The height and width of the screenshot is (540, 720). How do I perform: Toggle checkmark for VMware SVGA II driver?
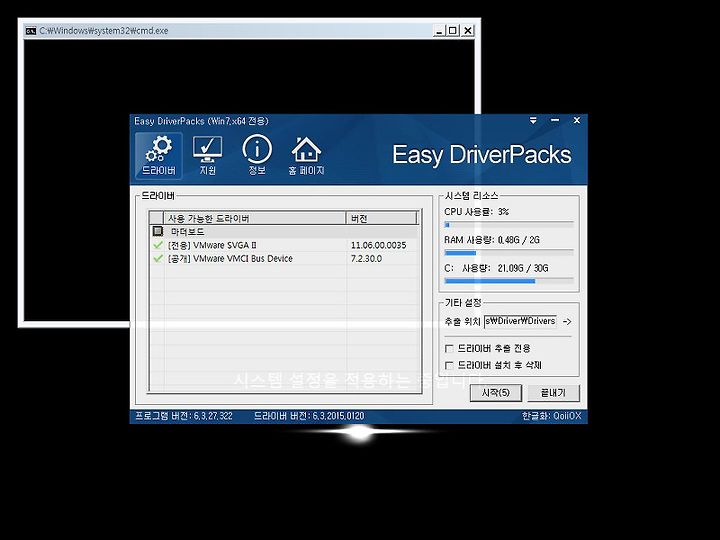click(x=158, y=245)
